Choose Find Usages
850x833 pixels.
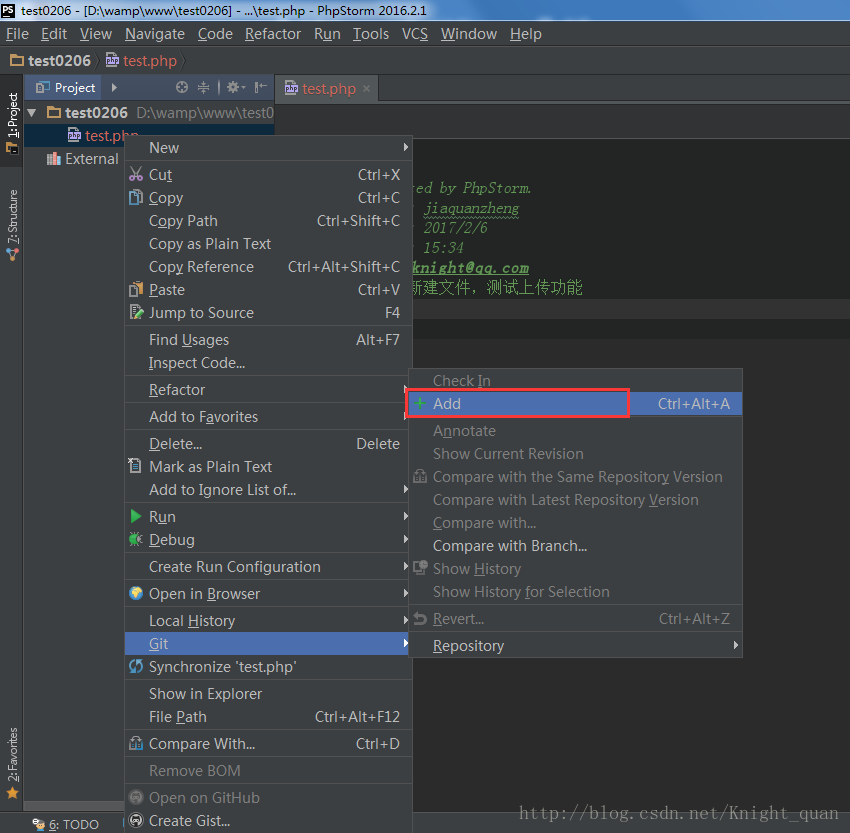click(x=189, y=340)
